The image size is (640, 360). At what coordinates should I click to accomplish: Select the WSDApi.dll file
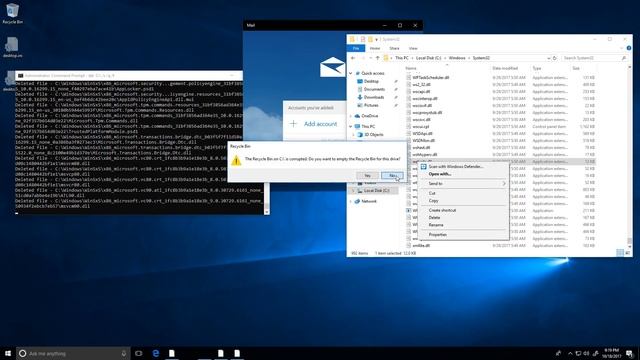(422, 133)
